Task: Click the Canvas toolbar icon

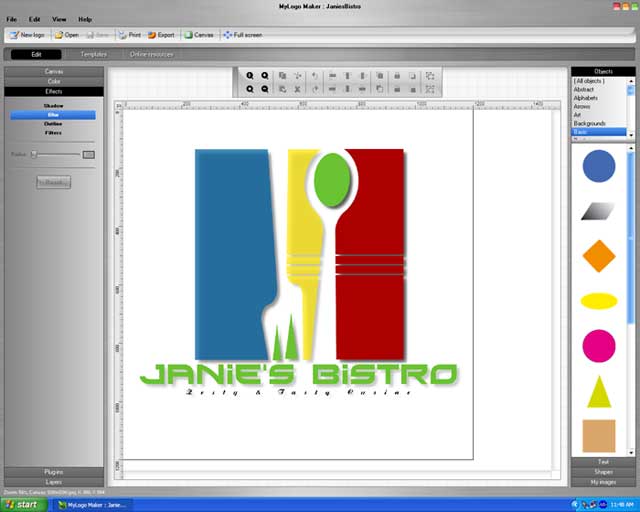Action: [198, 34]
